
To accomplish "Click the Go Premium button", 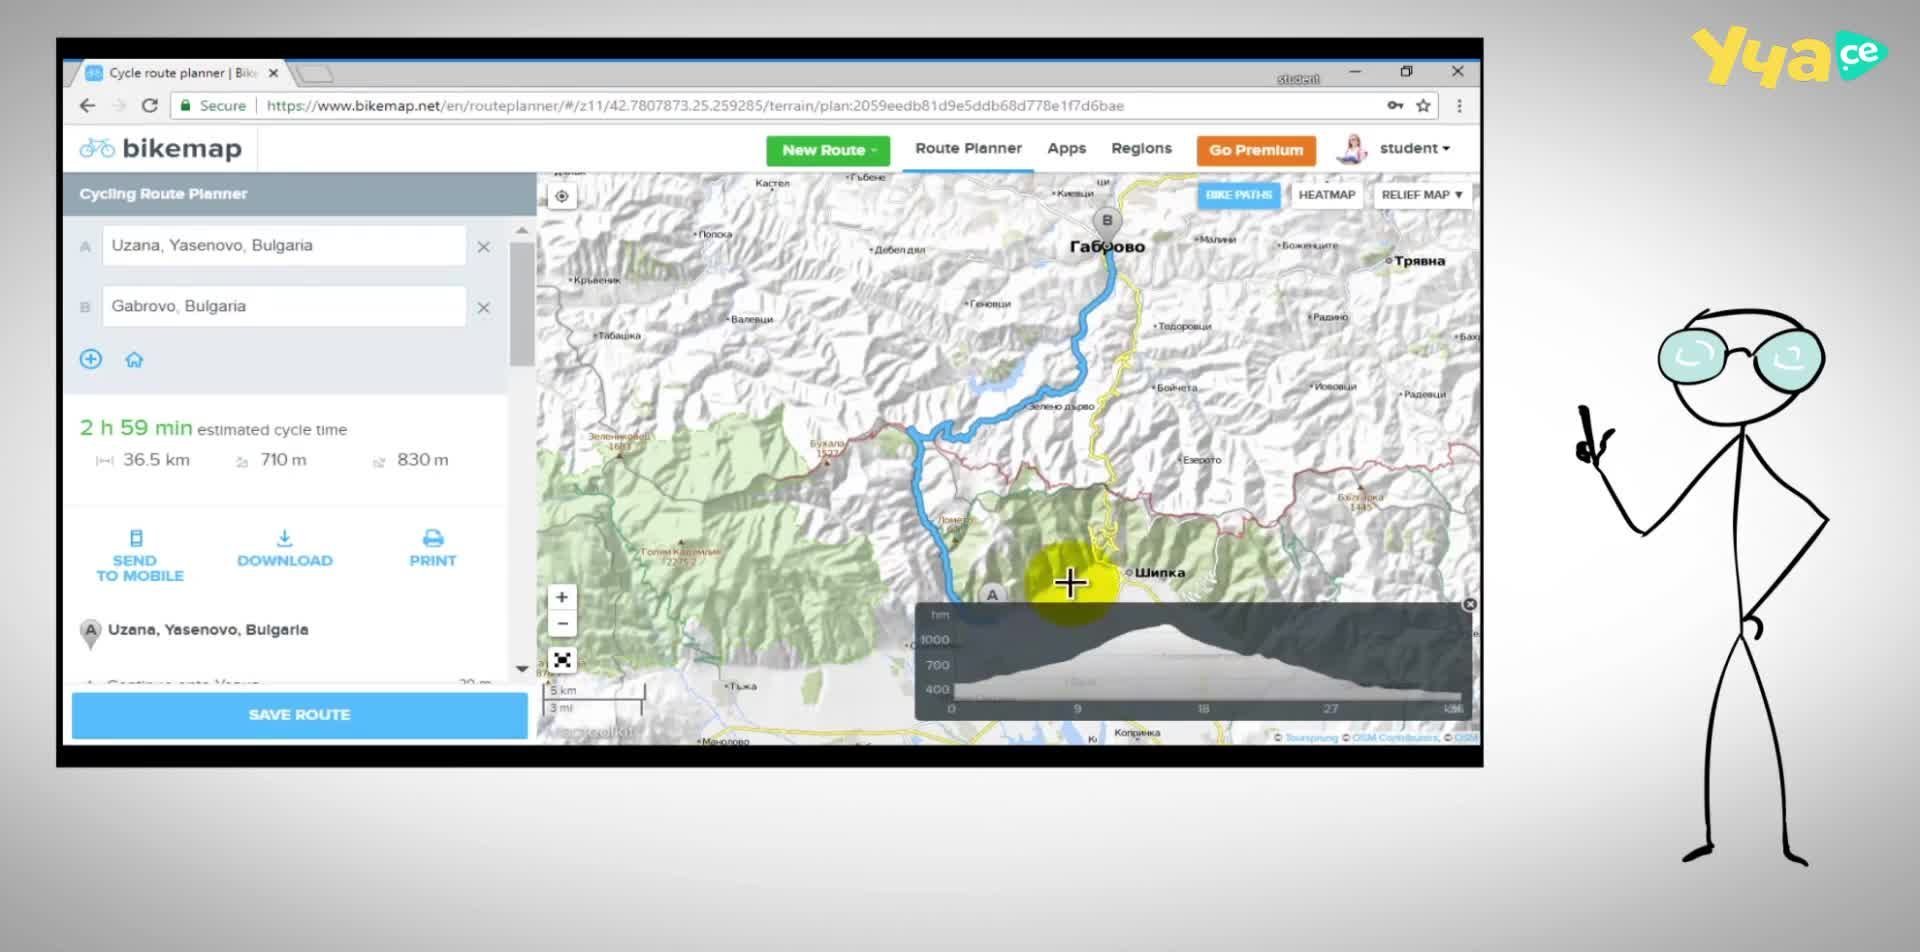I will coord(1256,150).
